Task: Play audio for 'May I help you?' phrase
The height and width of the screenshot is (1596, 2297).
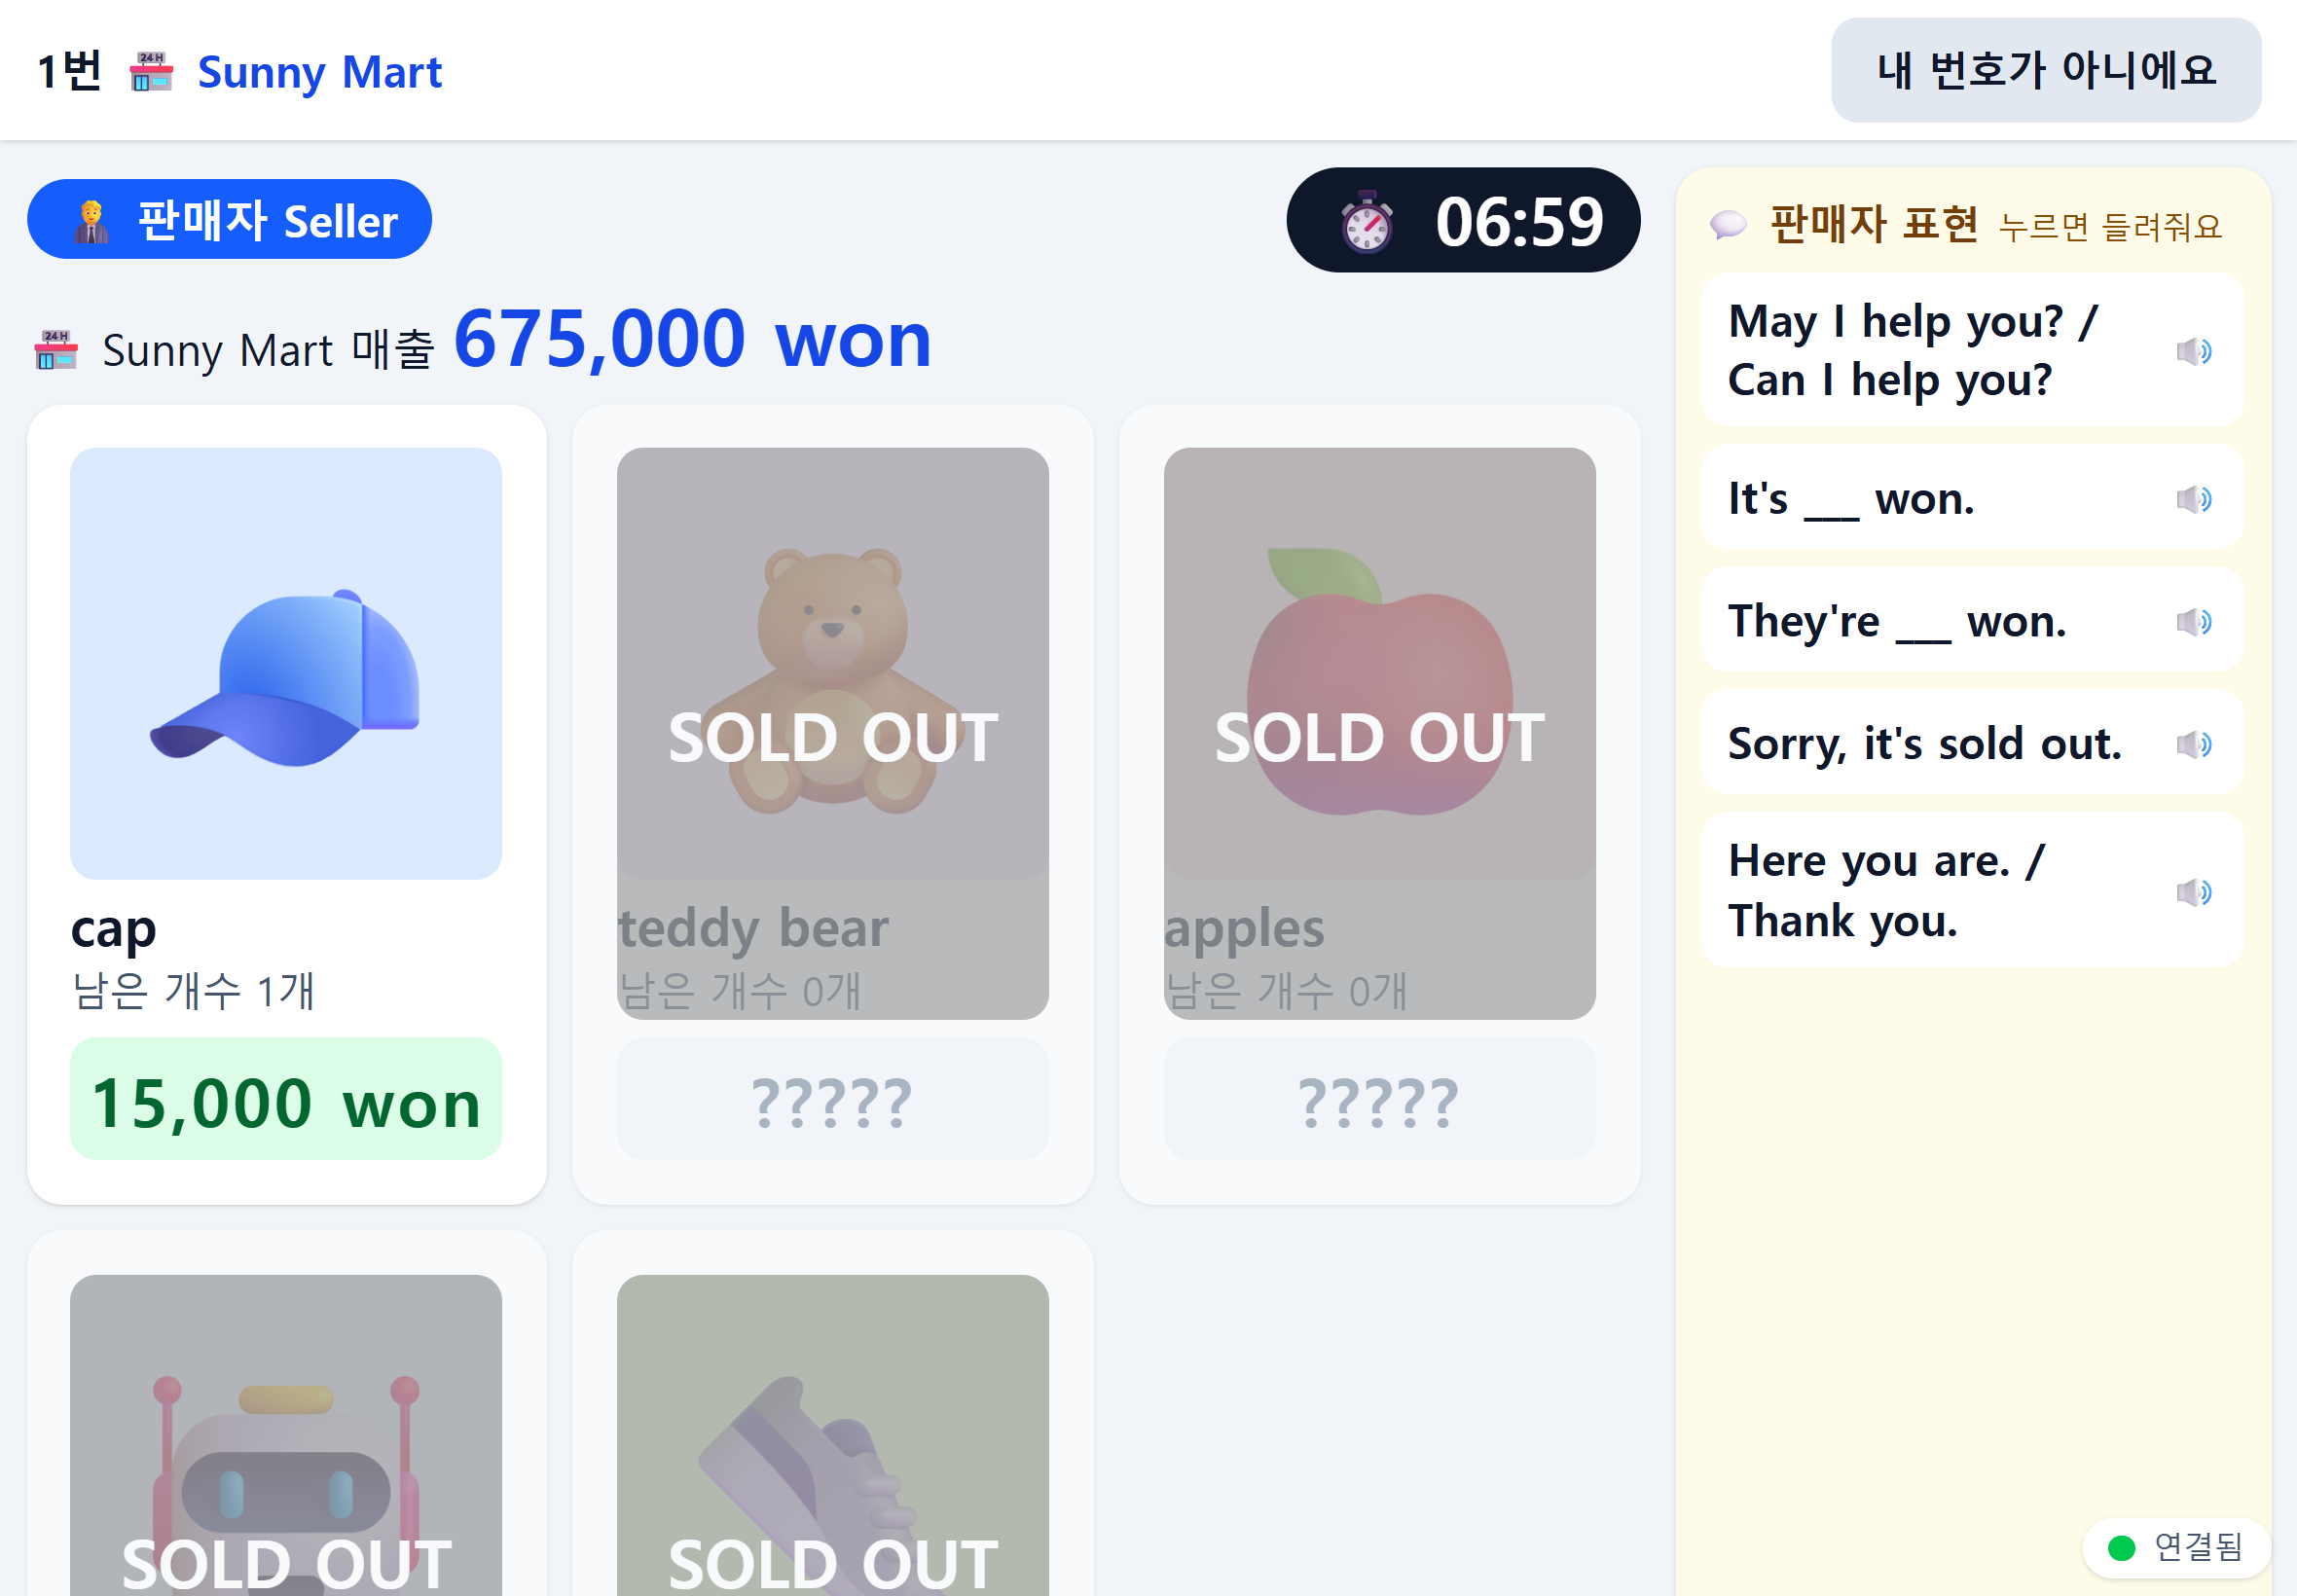Action: point(2194,351)
